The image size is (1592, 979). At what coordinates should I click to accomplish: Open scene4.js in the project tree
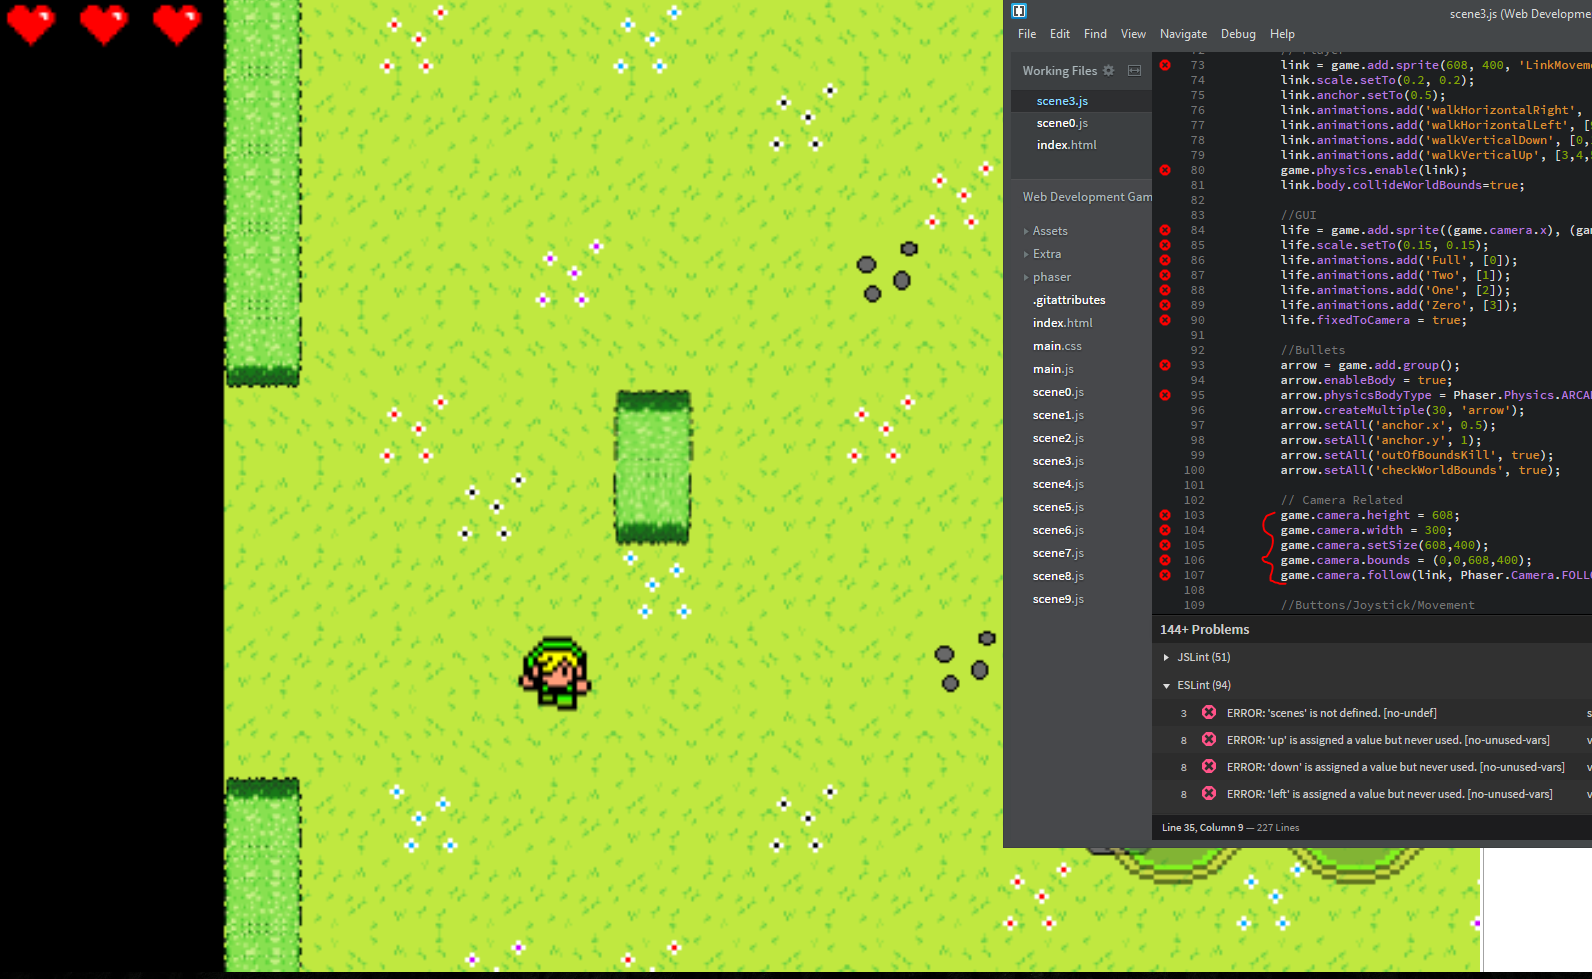coord(1058,484)
